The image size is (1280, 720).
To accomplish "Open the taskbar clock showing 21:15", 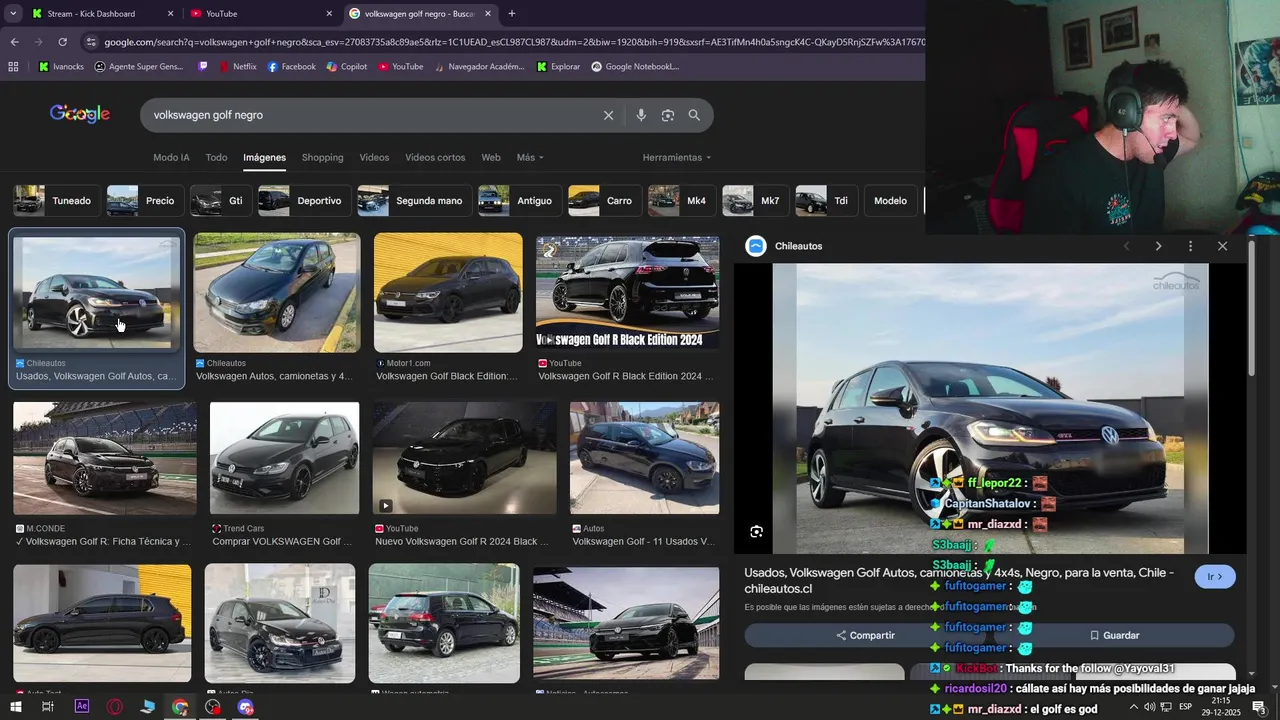I will (x=1221, y=707).
